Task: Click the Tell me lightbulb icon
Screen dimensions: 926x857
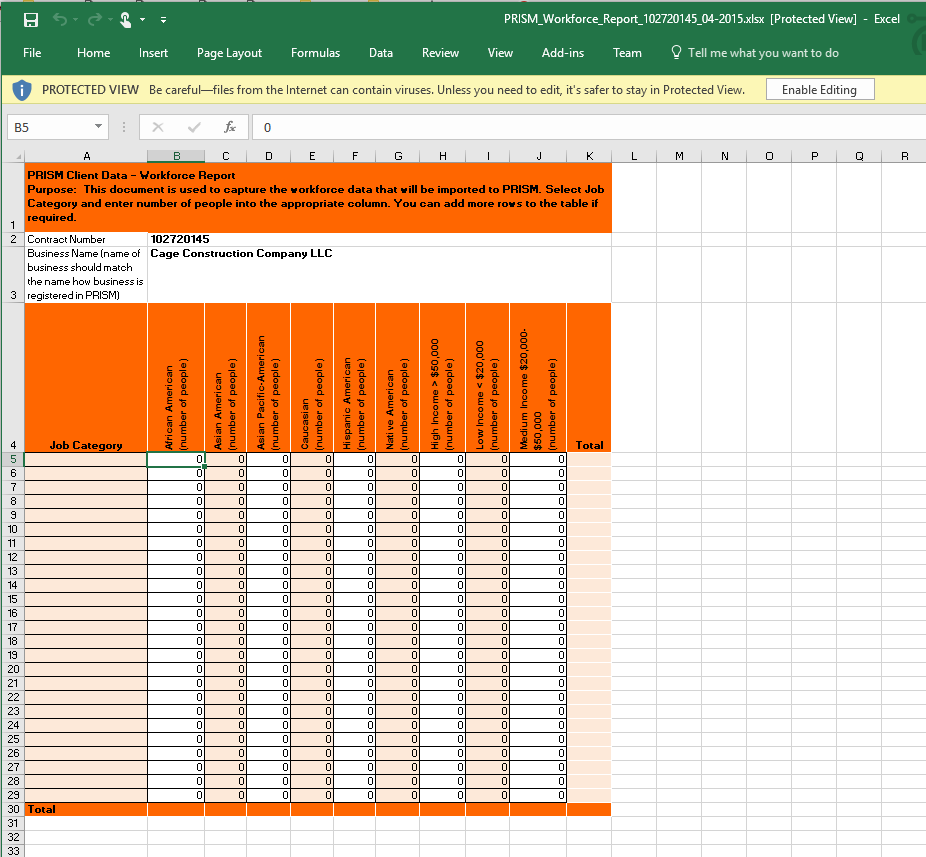Action: [x=676, y=53]
